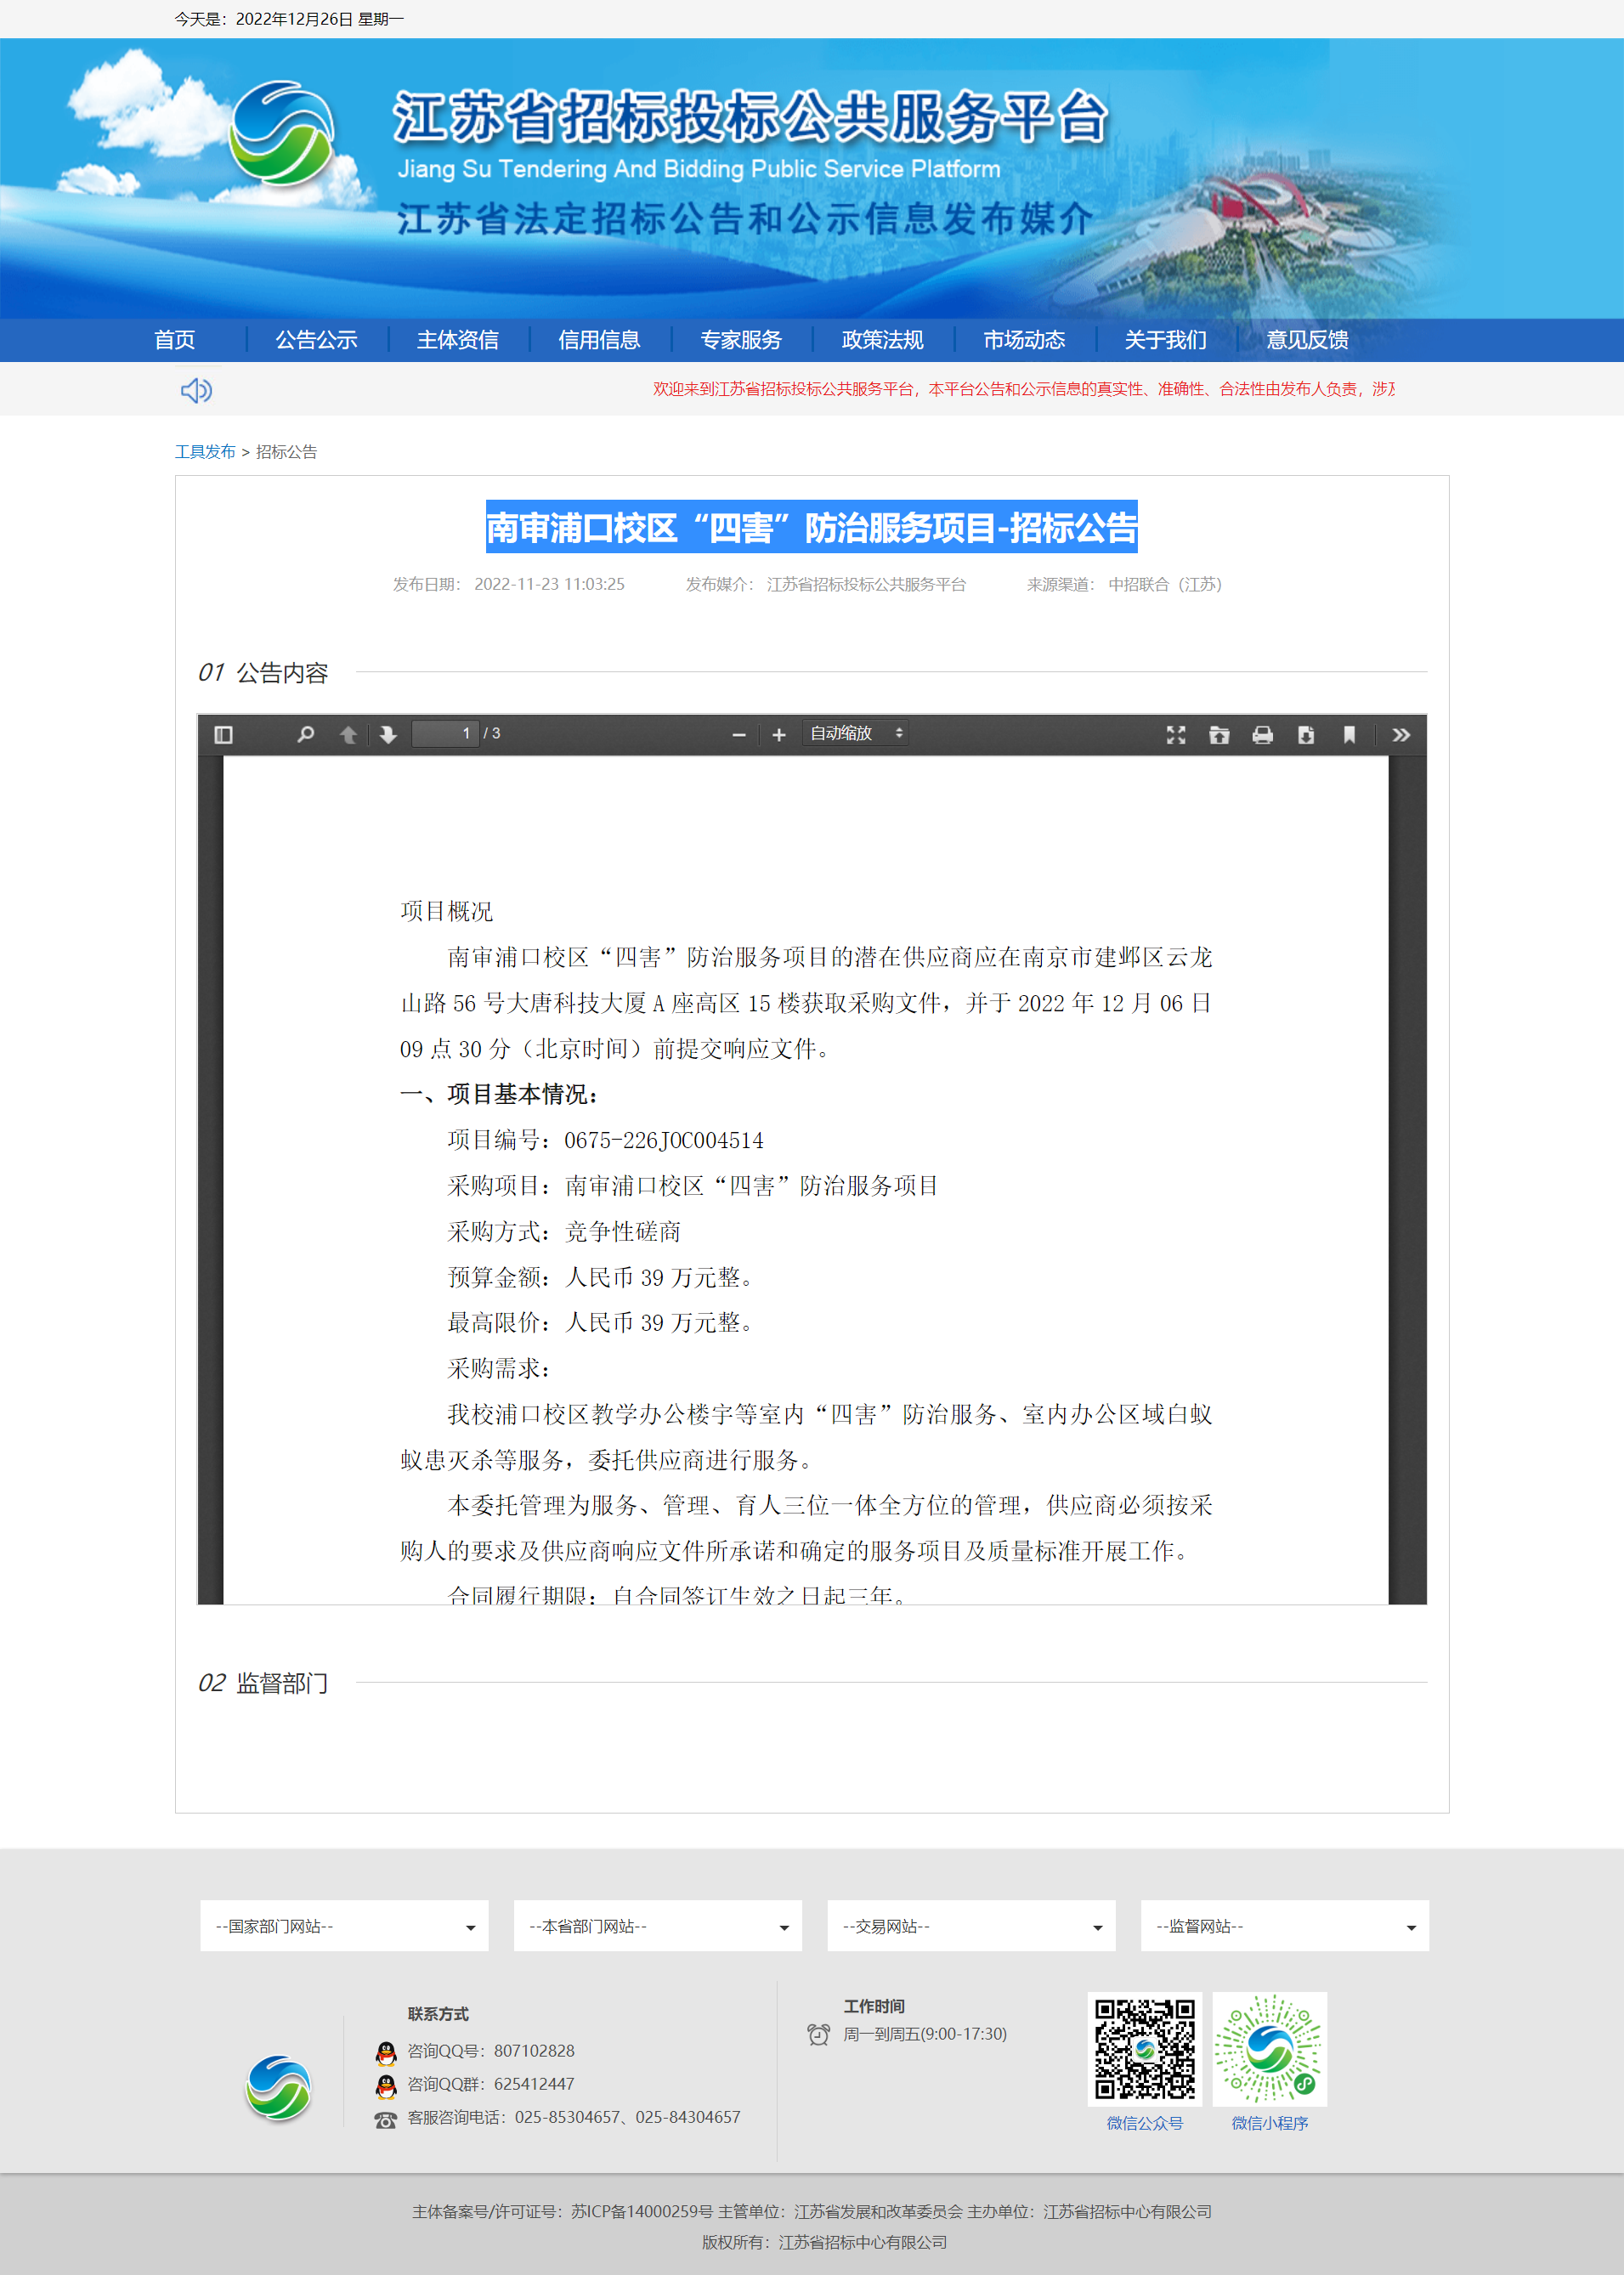Click the clock icon beside working hours
1624x2275 pixels.
[x=819, y=2034]
